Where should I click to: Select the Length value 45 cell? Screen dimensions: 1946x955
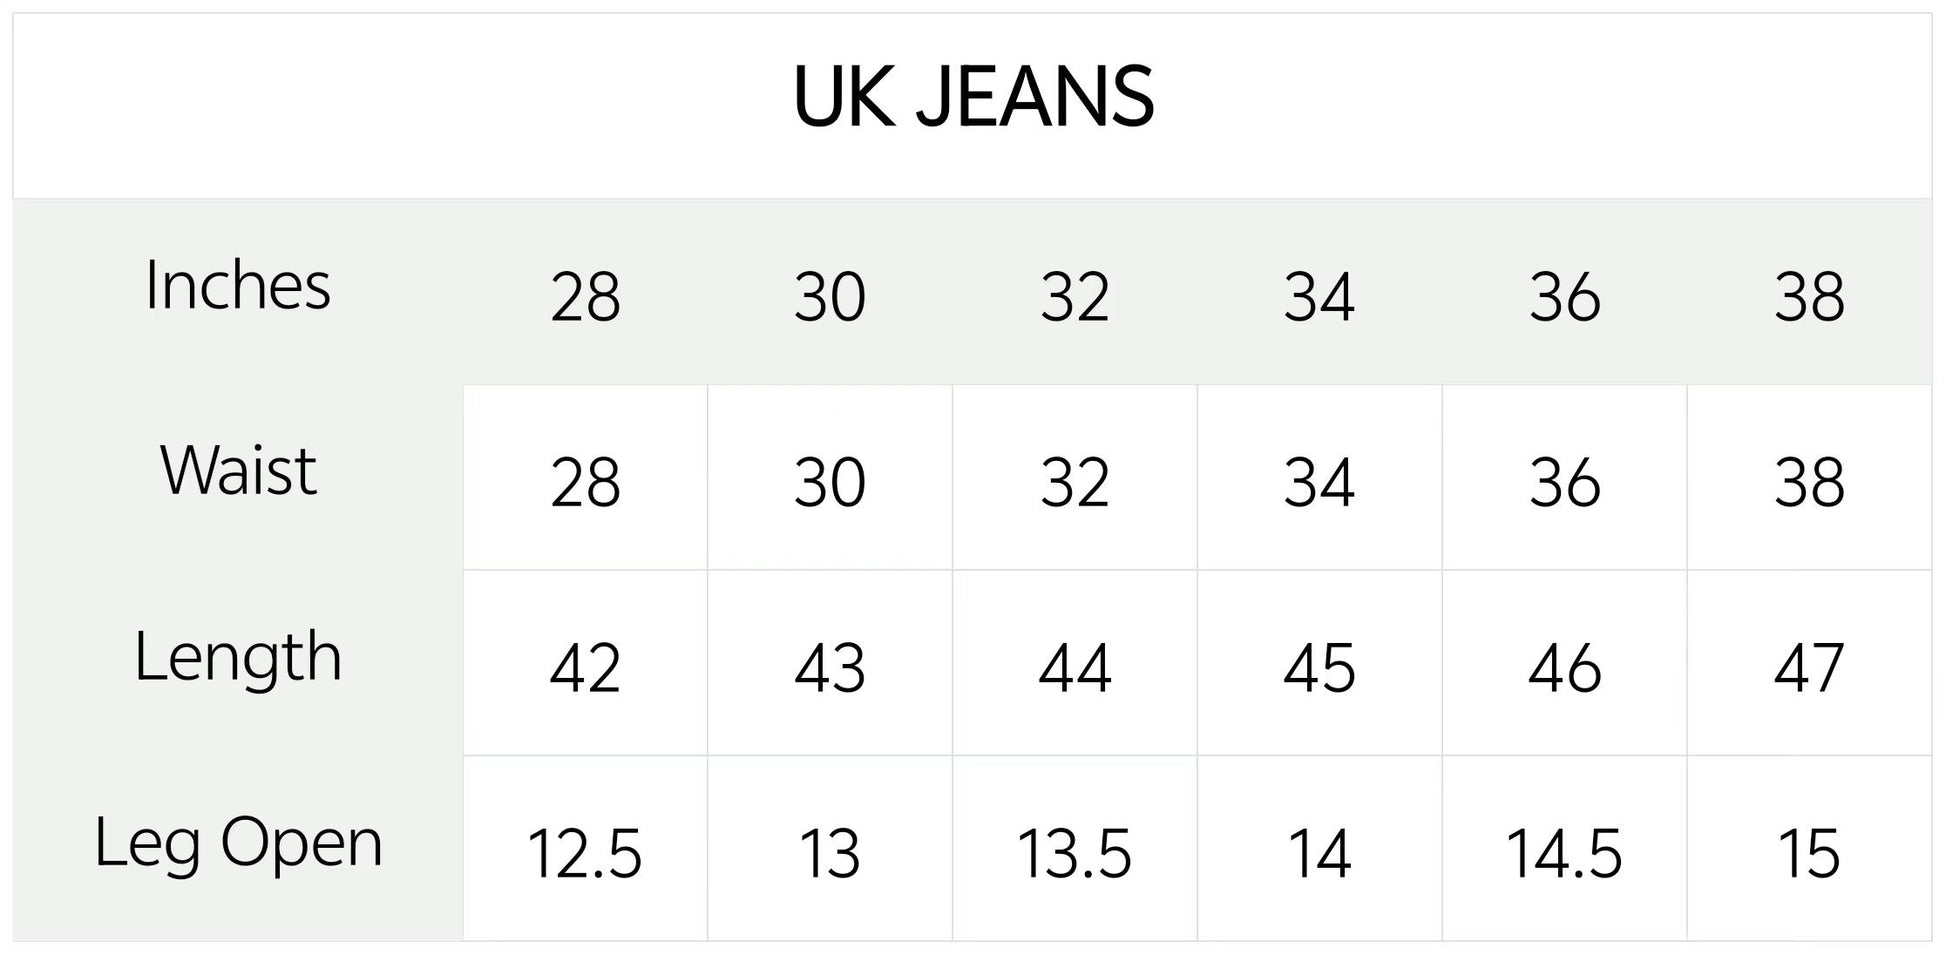(1319, 668)
